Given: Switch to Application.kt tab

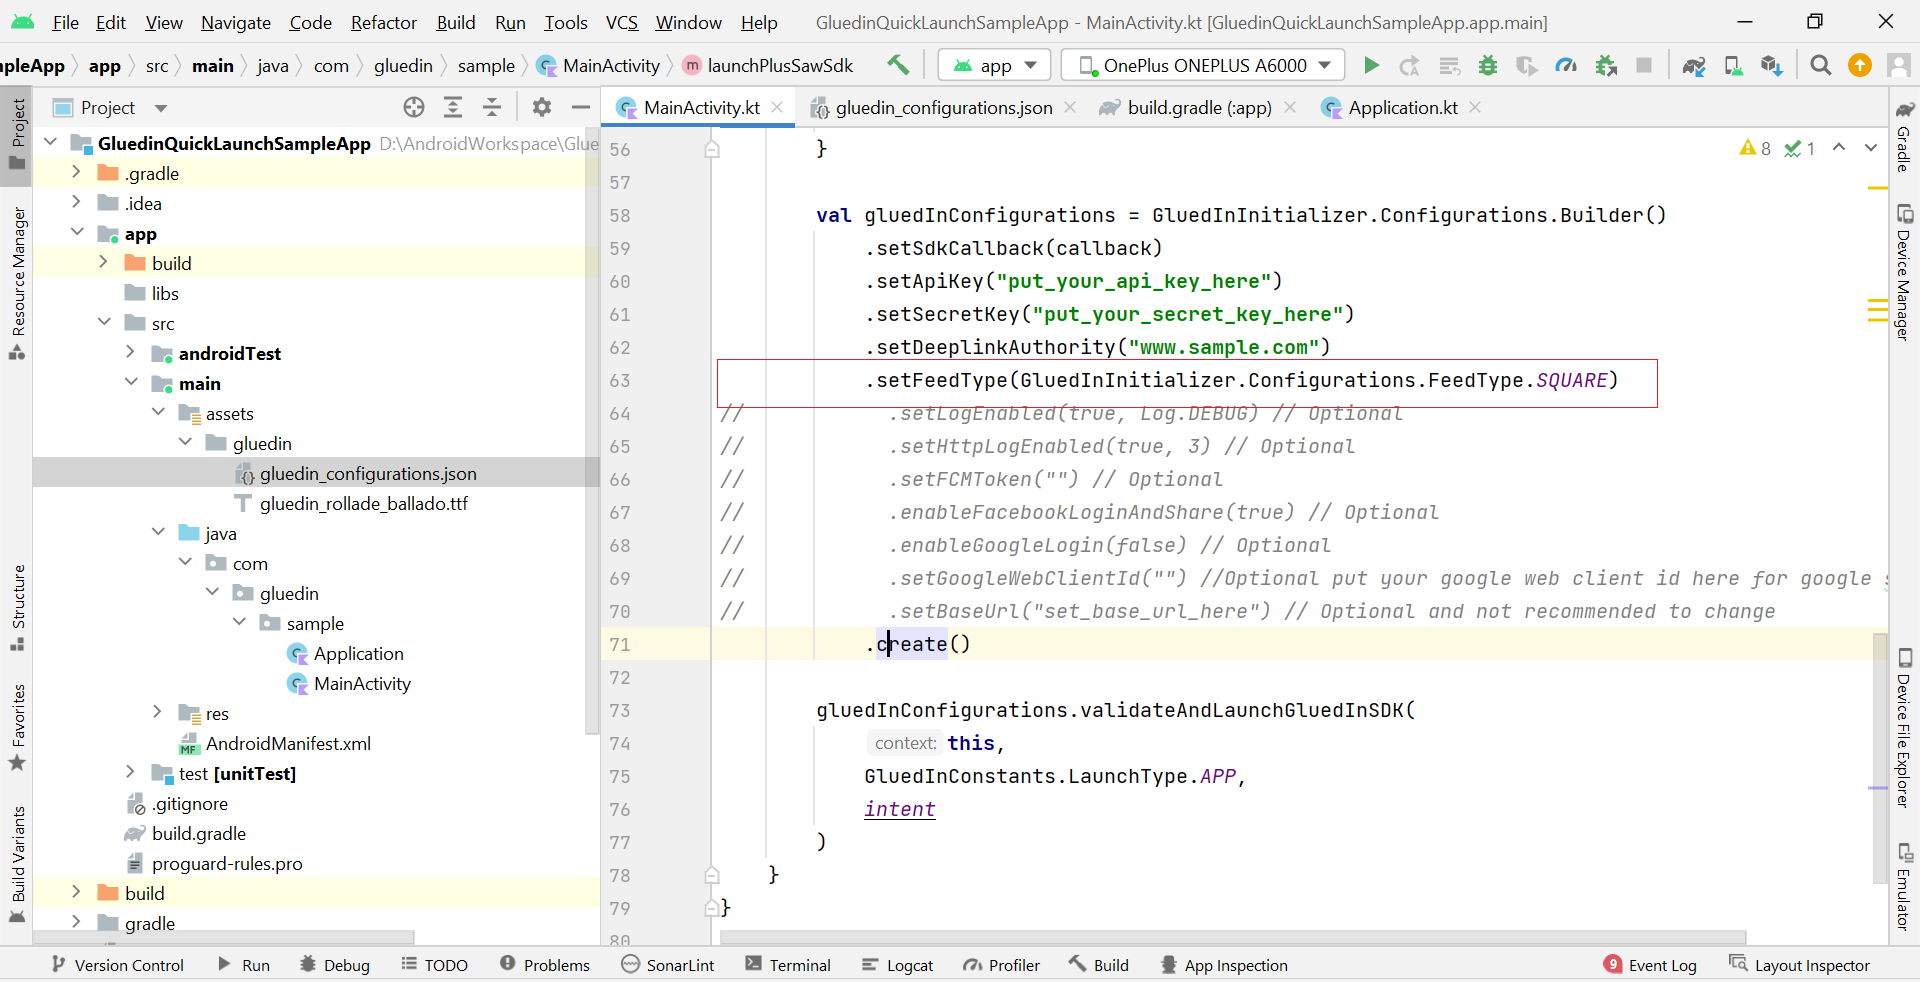Looking at the screenshot, I should click(x=1403, y=107).
